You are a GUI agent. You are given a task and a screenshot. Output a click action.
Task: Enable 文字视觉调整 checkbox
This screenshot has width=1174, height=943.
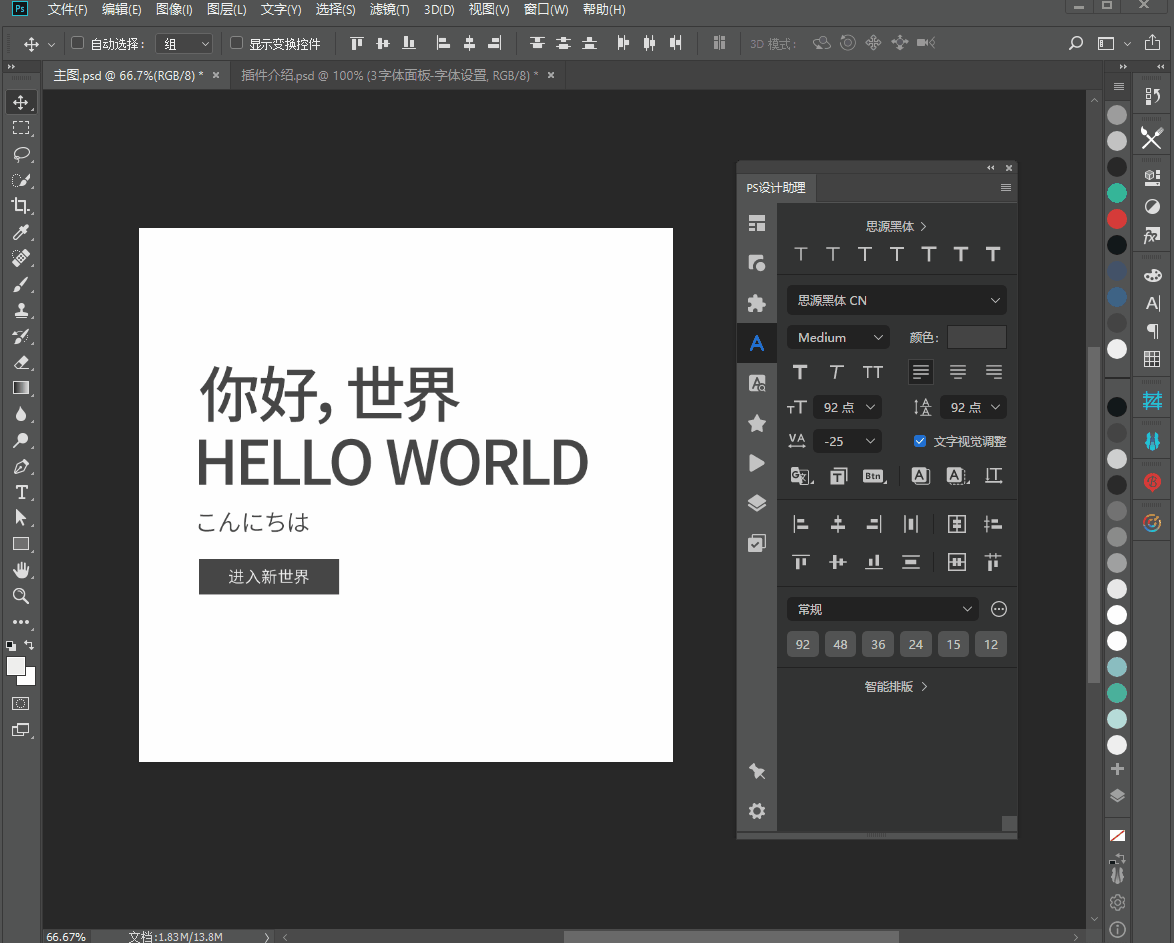point(919,441)
